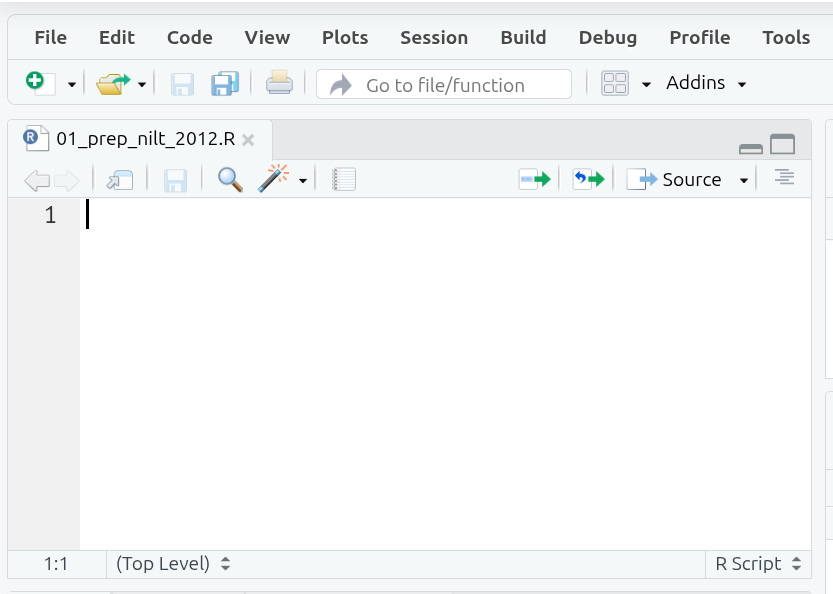Toggle the document outline panel
This screenshot has width=833, height=594.
click(784, 178)
